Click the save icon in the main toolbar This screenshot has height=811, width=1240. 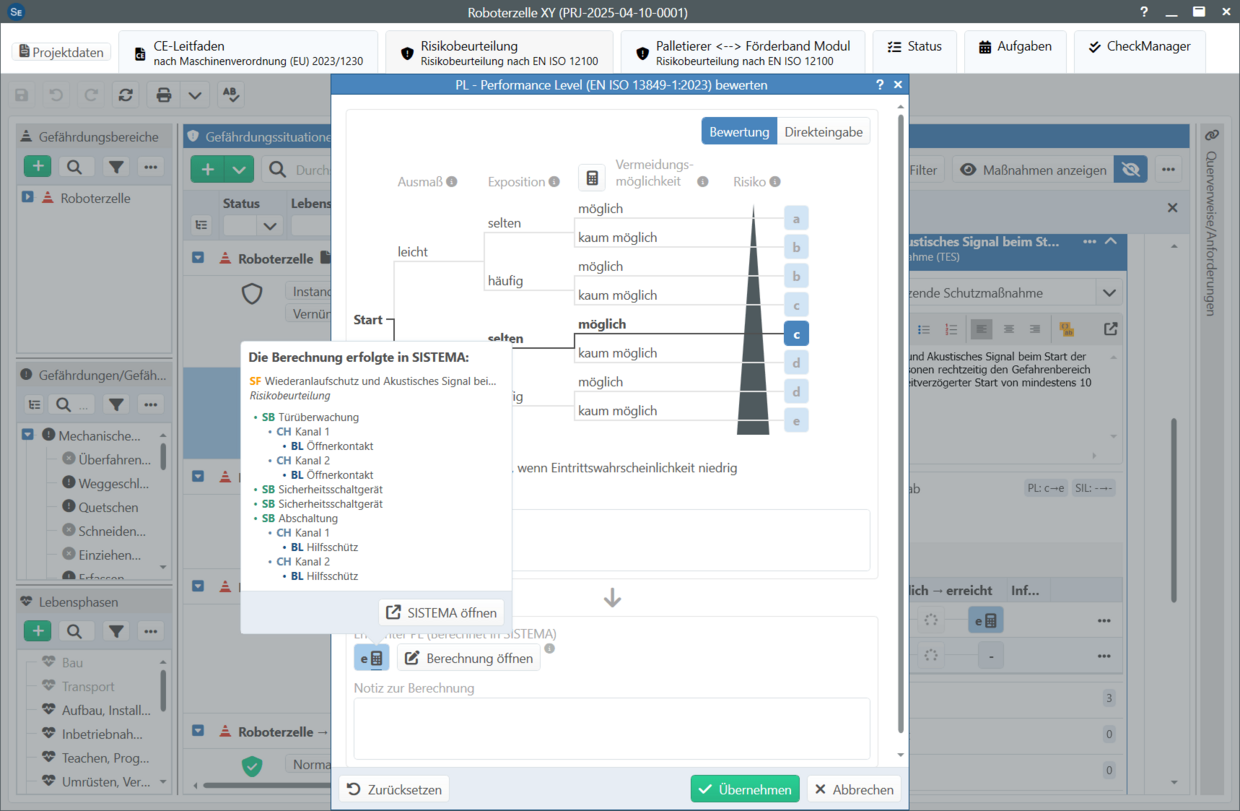[22, 95]
